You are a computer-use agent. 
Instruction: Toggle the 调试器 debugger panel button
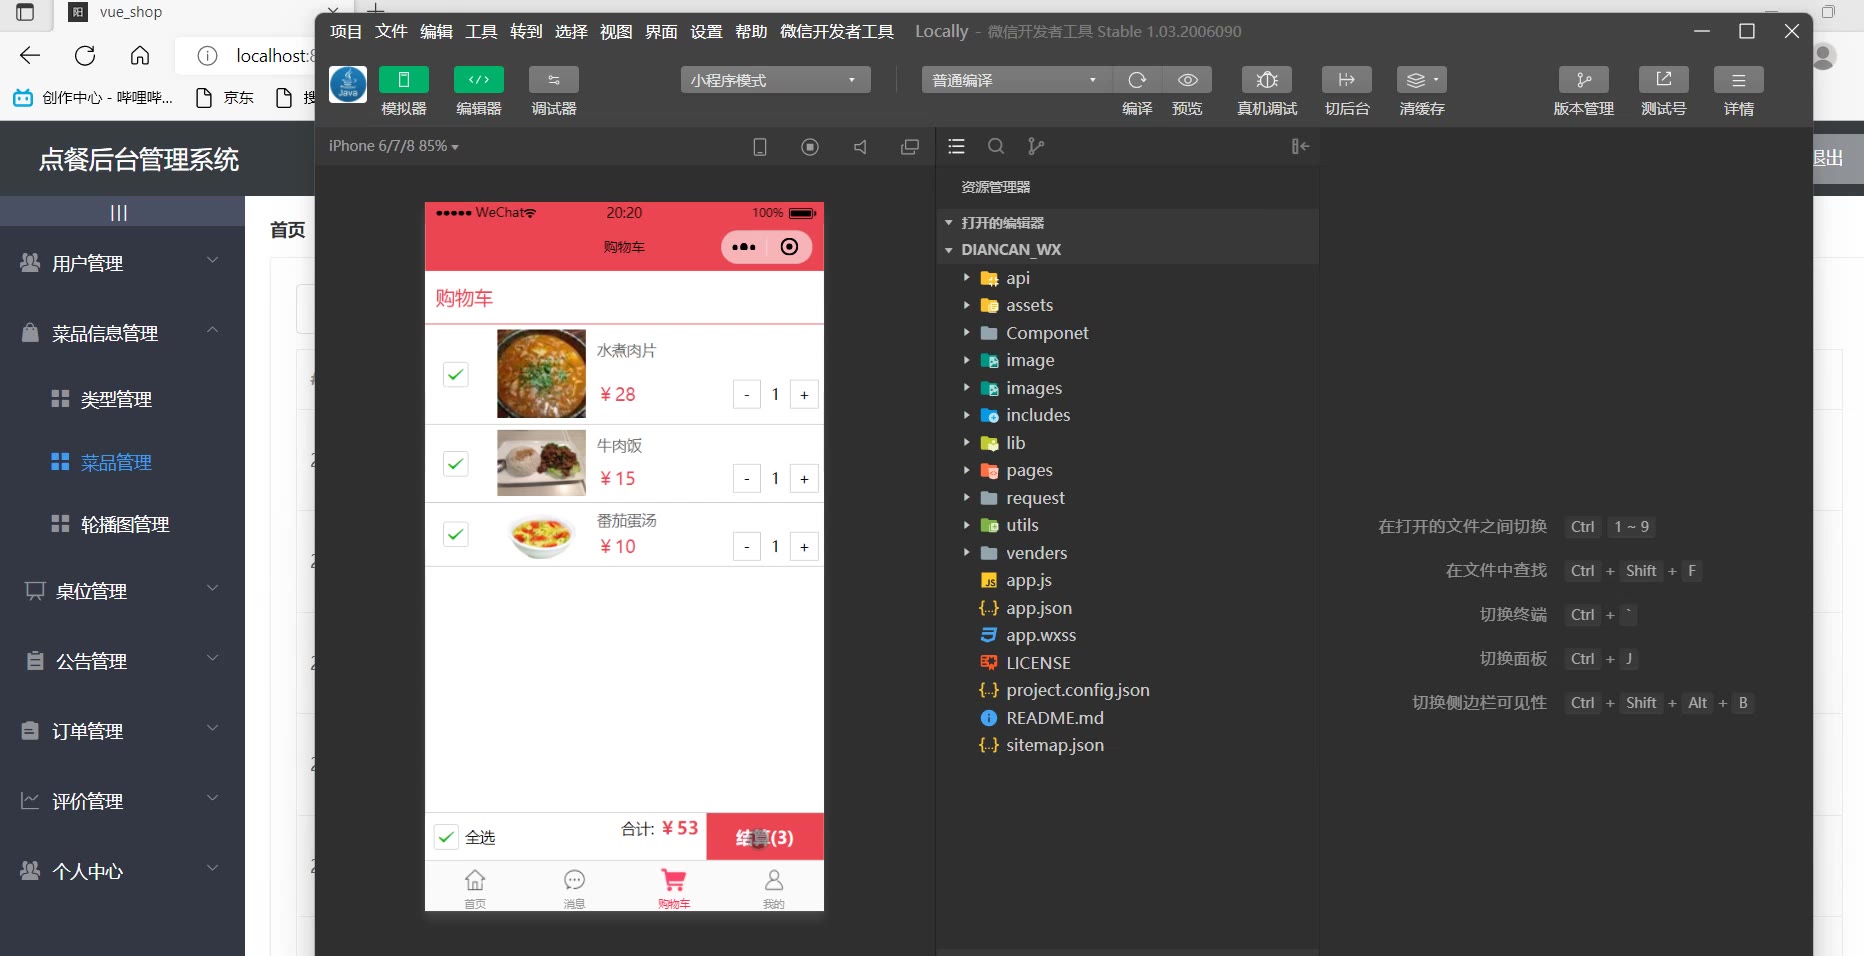554,80
